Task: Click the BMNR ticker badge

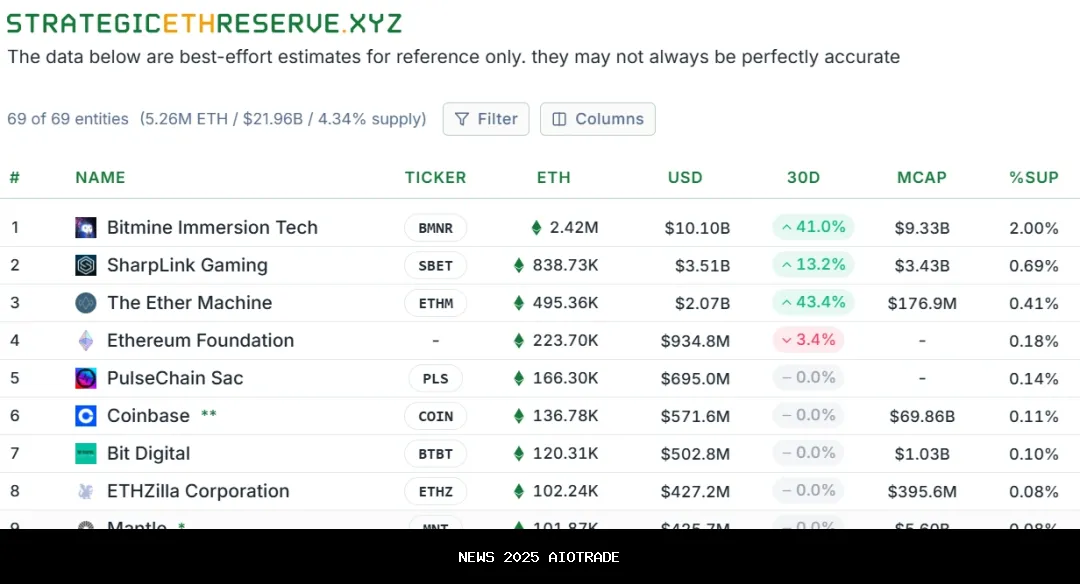Action: pyautogui.click(x=435, y=228)
